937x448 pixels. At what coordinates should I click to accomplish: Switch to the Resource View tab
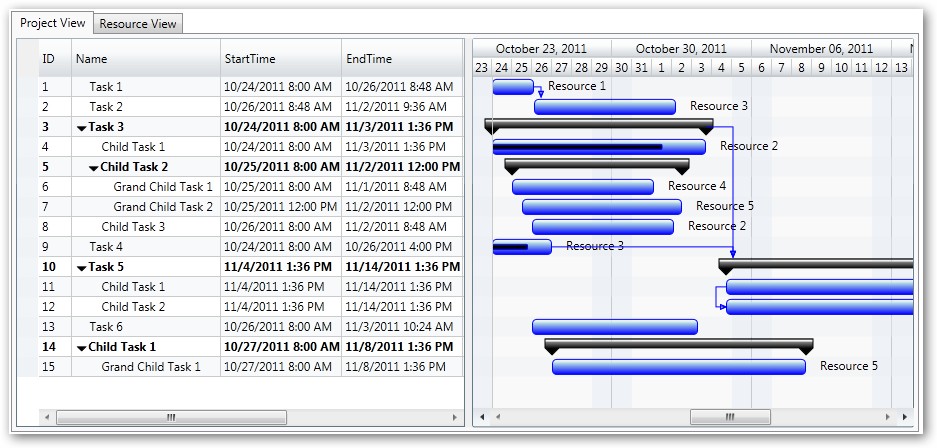138,23
